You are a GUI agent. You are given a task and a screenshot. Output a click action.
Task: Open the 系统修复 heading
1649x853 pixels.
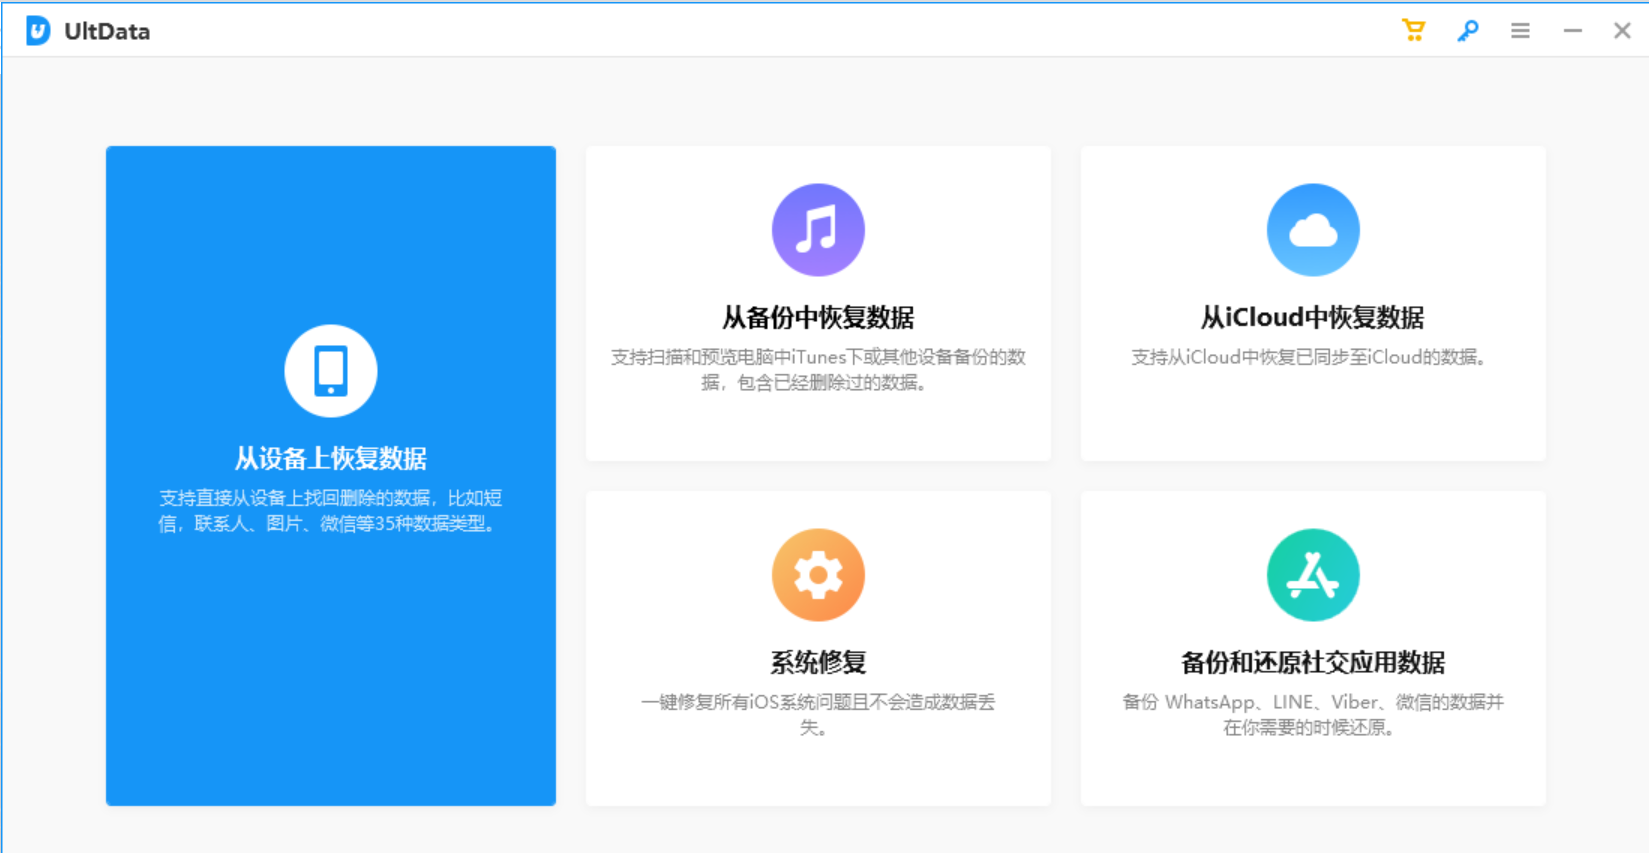tap(818, 662)
